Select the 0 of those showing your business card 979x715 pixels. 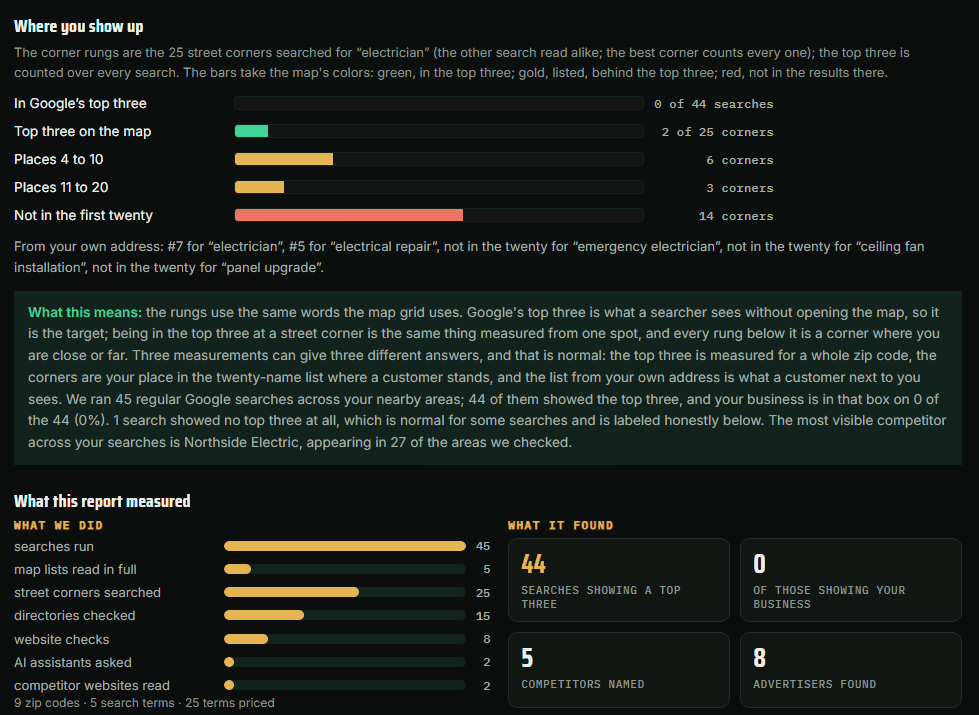pos(850,580)
